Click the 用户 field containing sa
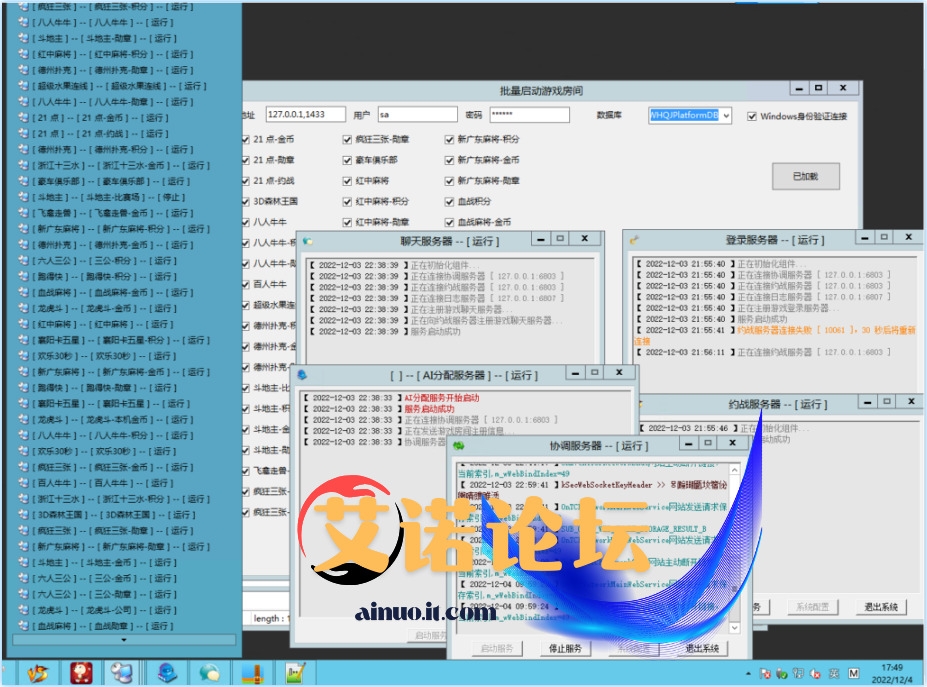The image size is (927, 687). click(x=417, y=114)
